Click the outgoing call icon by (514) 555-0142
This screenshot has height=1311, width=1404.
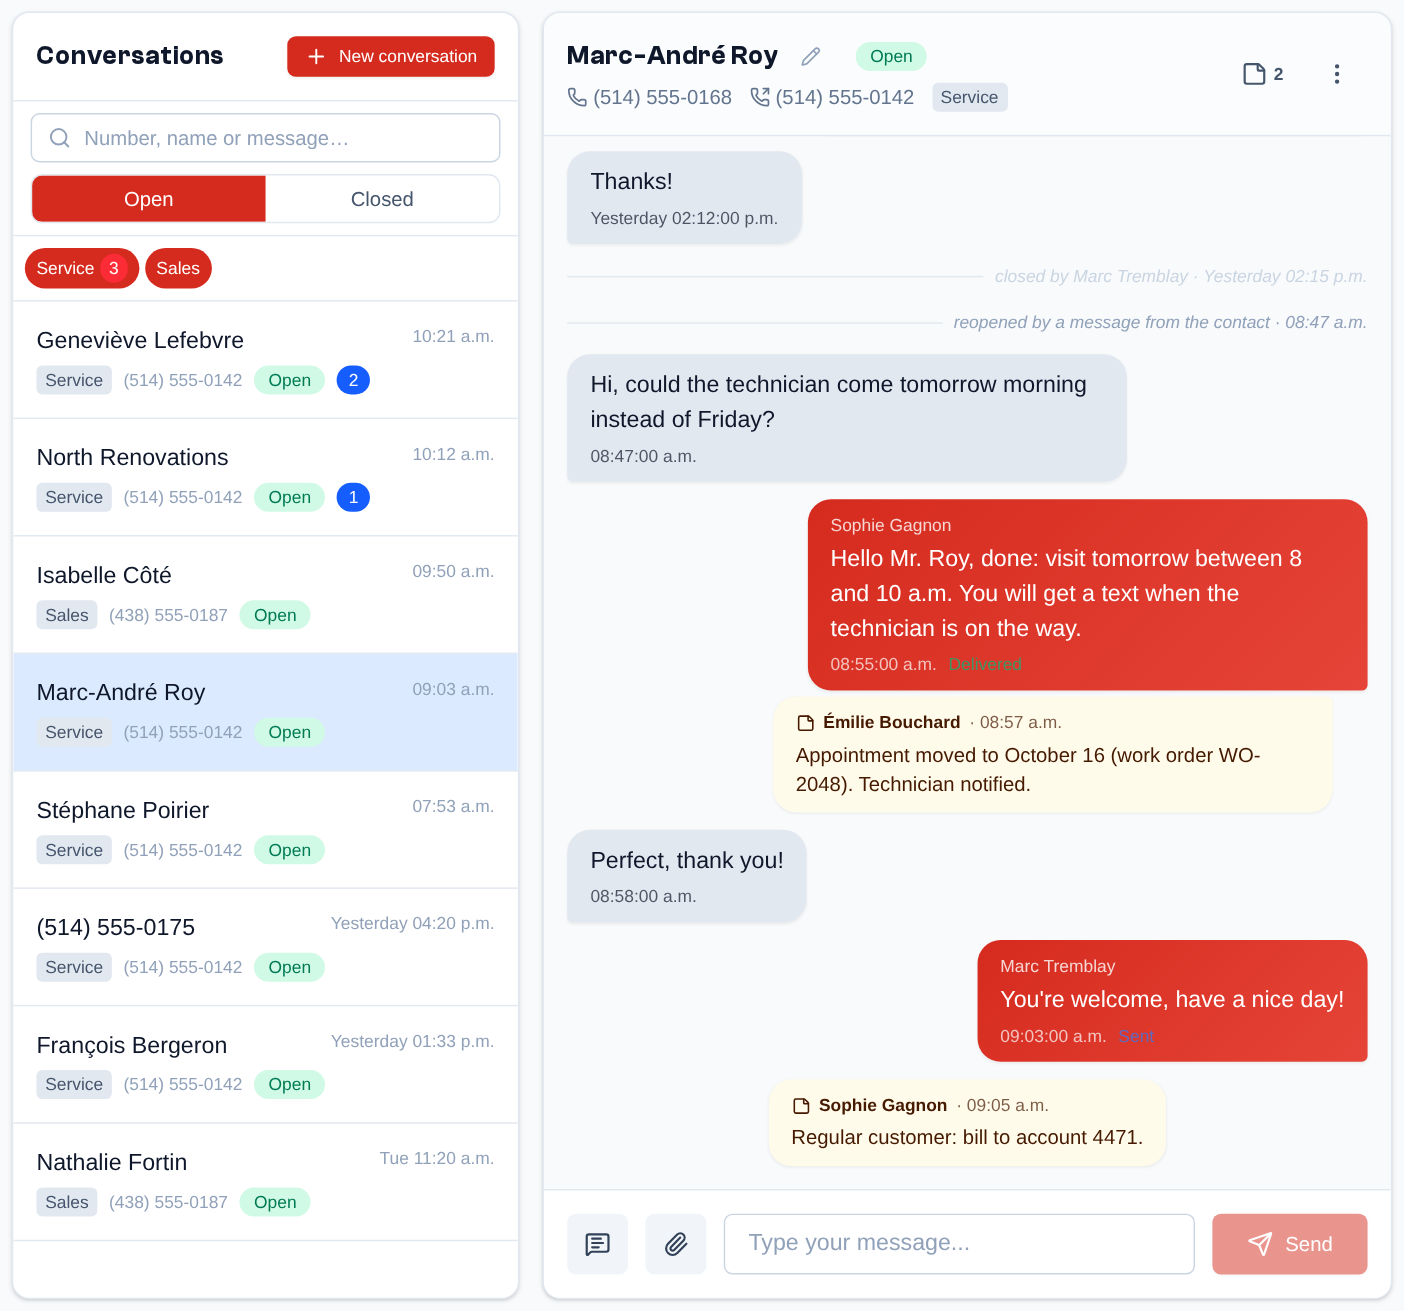coord(760,97)
